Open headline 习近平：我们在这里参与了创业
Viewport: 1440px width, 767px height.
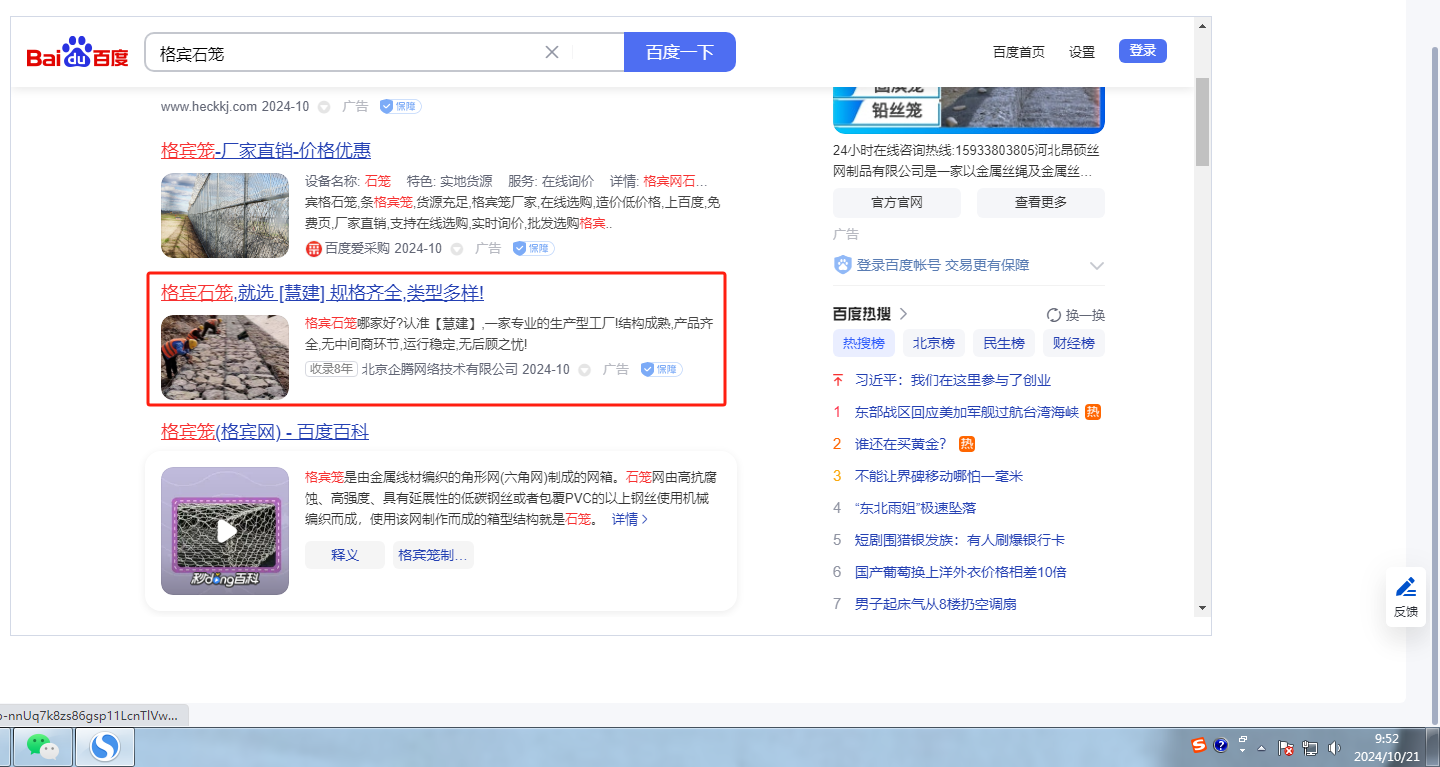(953, 380)
